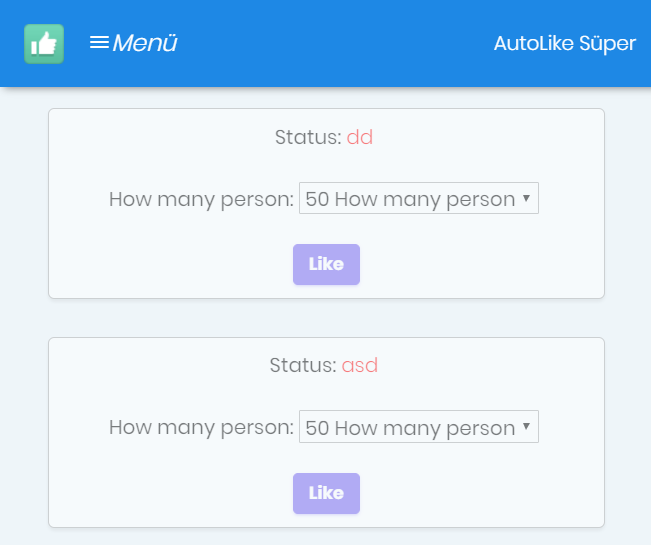
Task: Click the gap between the two status cards
Action: pos(326,318)
